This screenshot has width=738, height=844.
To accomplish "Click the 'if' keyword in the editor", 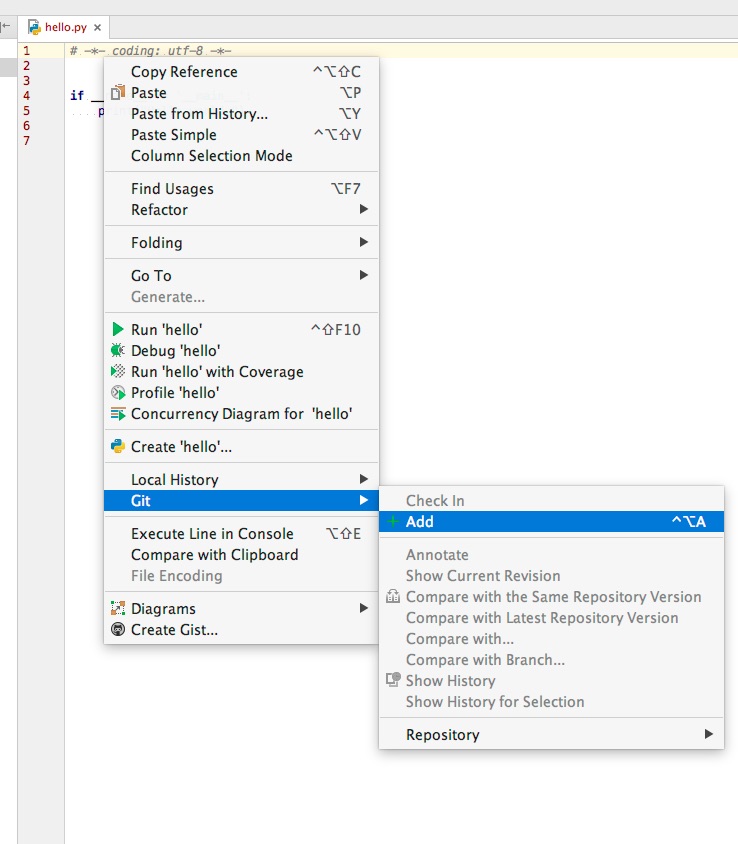I will pyautogui.click(x=77, y=95).
